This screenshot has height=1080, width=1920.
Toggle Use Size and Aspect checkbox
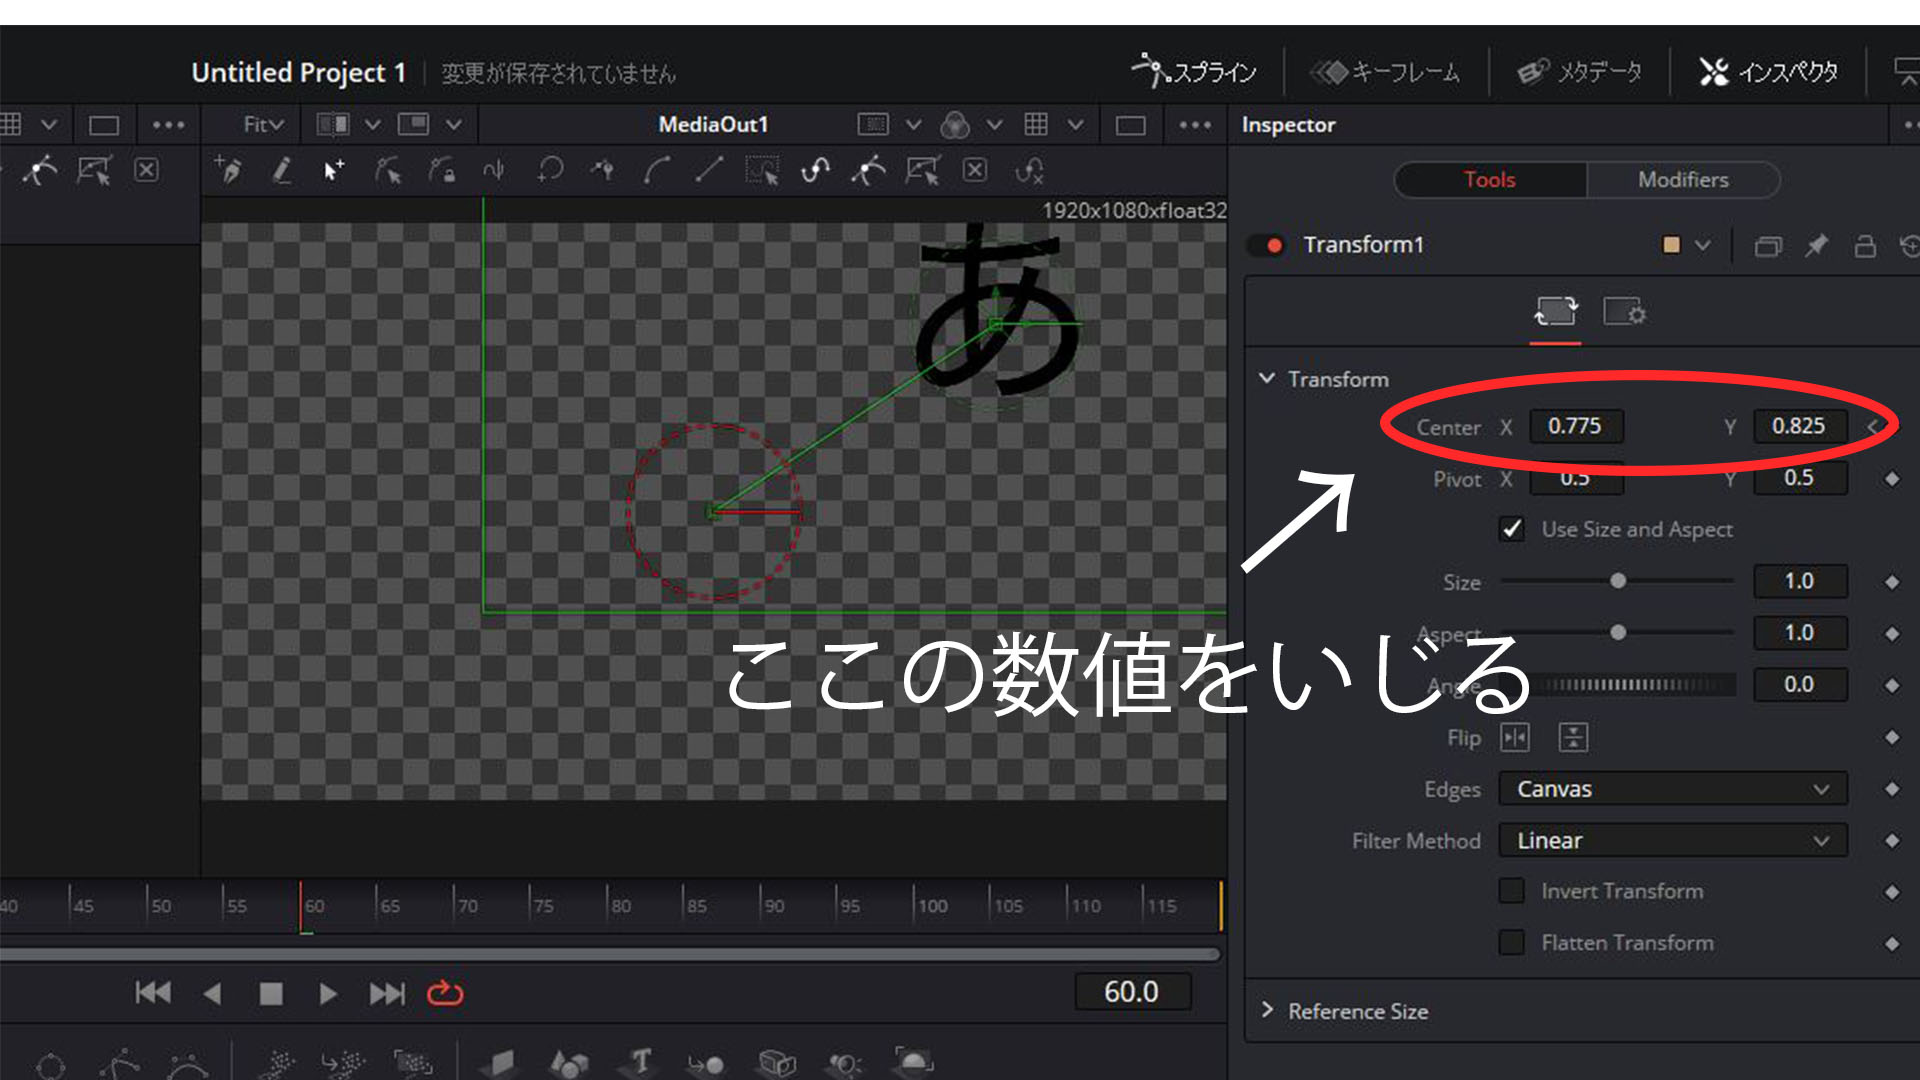point(1516,529)
